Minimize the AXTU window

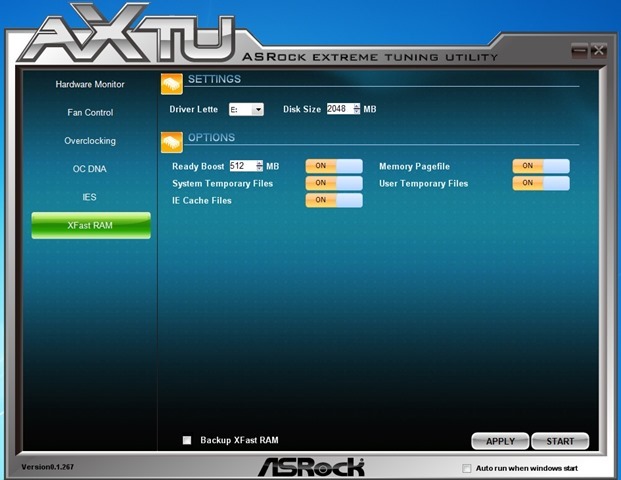click(x=579, y=51)
